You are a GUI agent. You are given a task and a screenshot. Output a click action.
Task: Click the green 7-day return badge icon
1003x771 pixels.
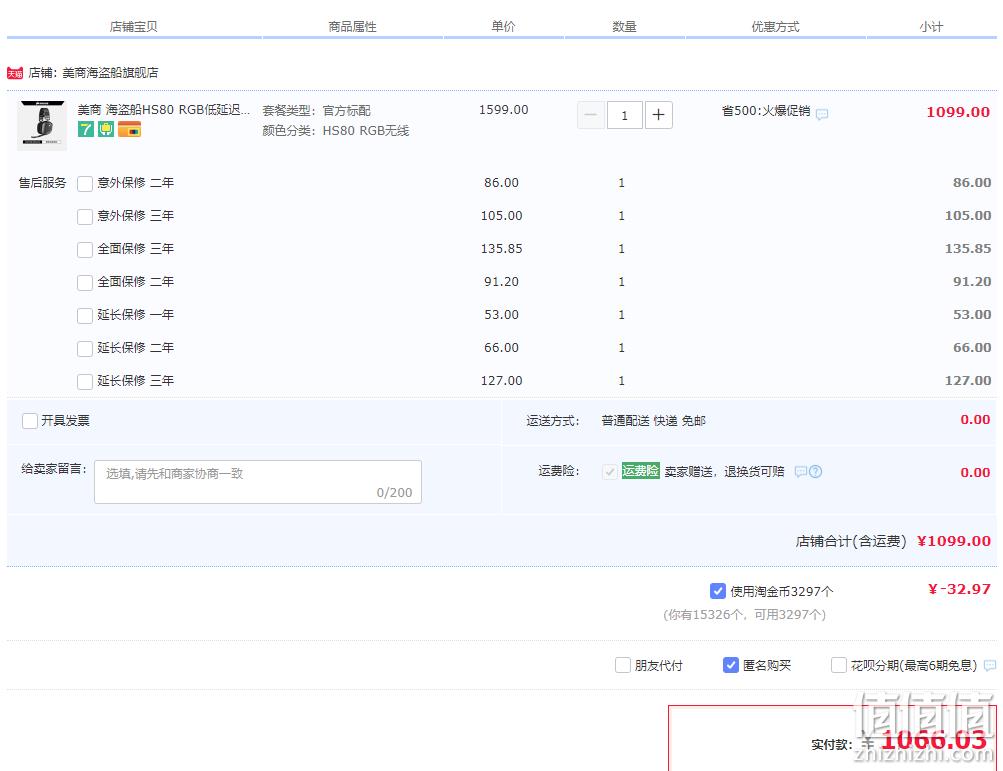pyautogui.click(x=86, y=129)
